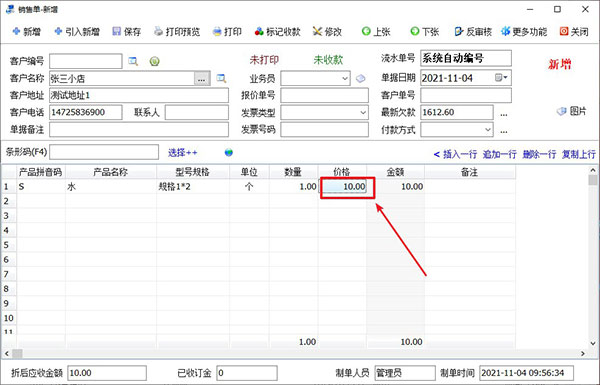Click the table's vertical scrollbar down arrow
Screen dimensions: 600x385
tap(593, 343)
